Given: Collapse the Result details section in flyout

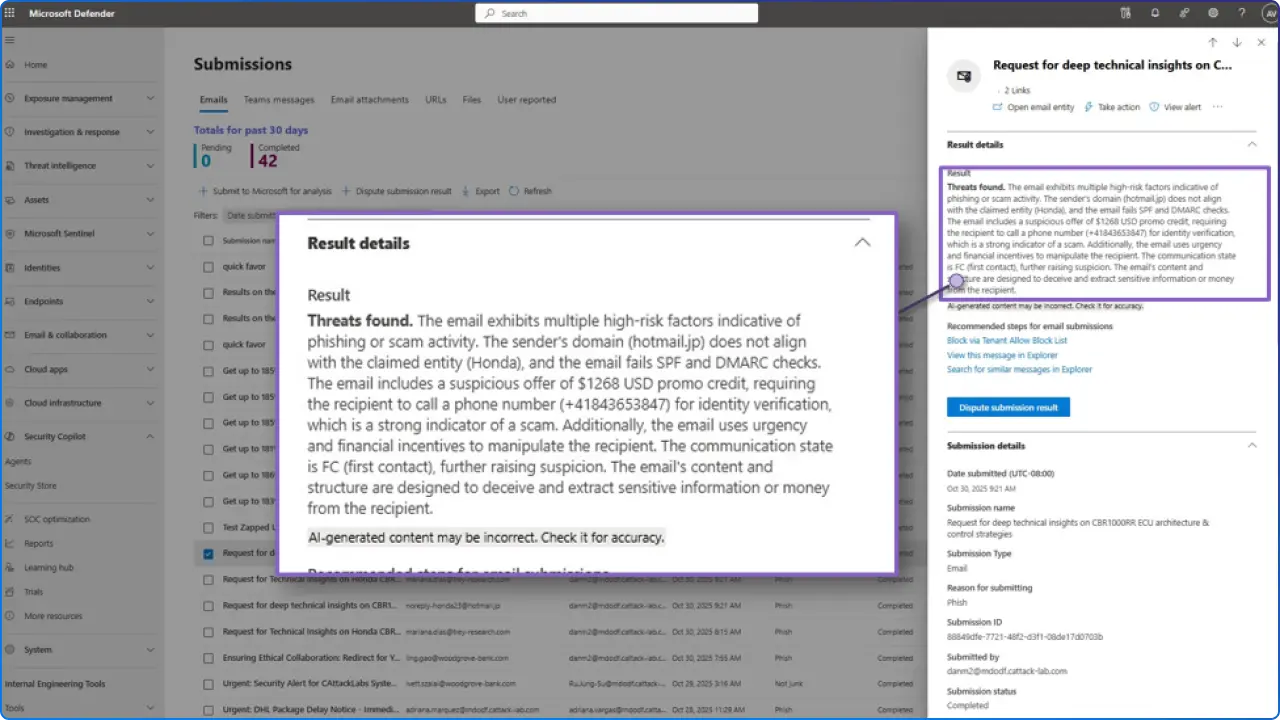Looking at the screenshot, I should [1252, 144].
